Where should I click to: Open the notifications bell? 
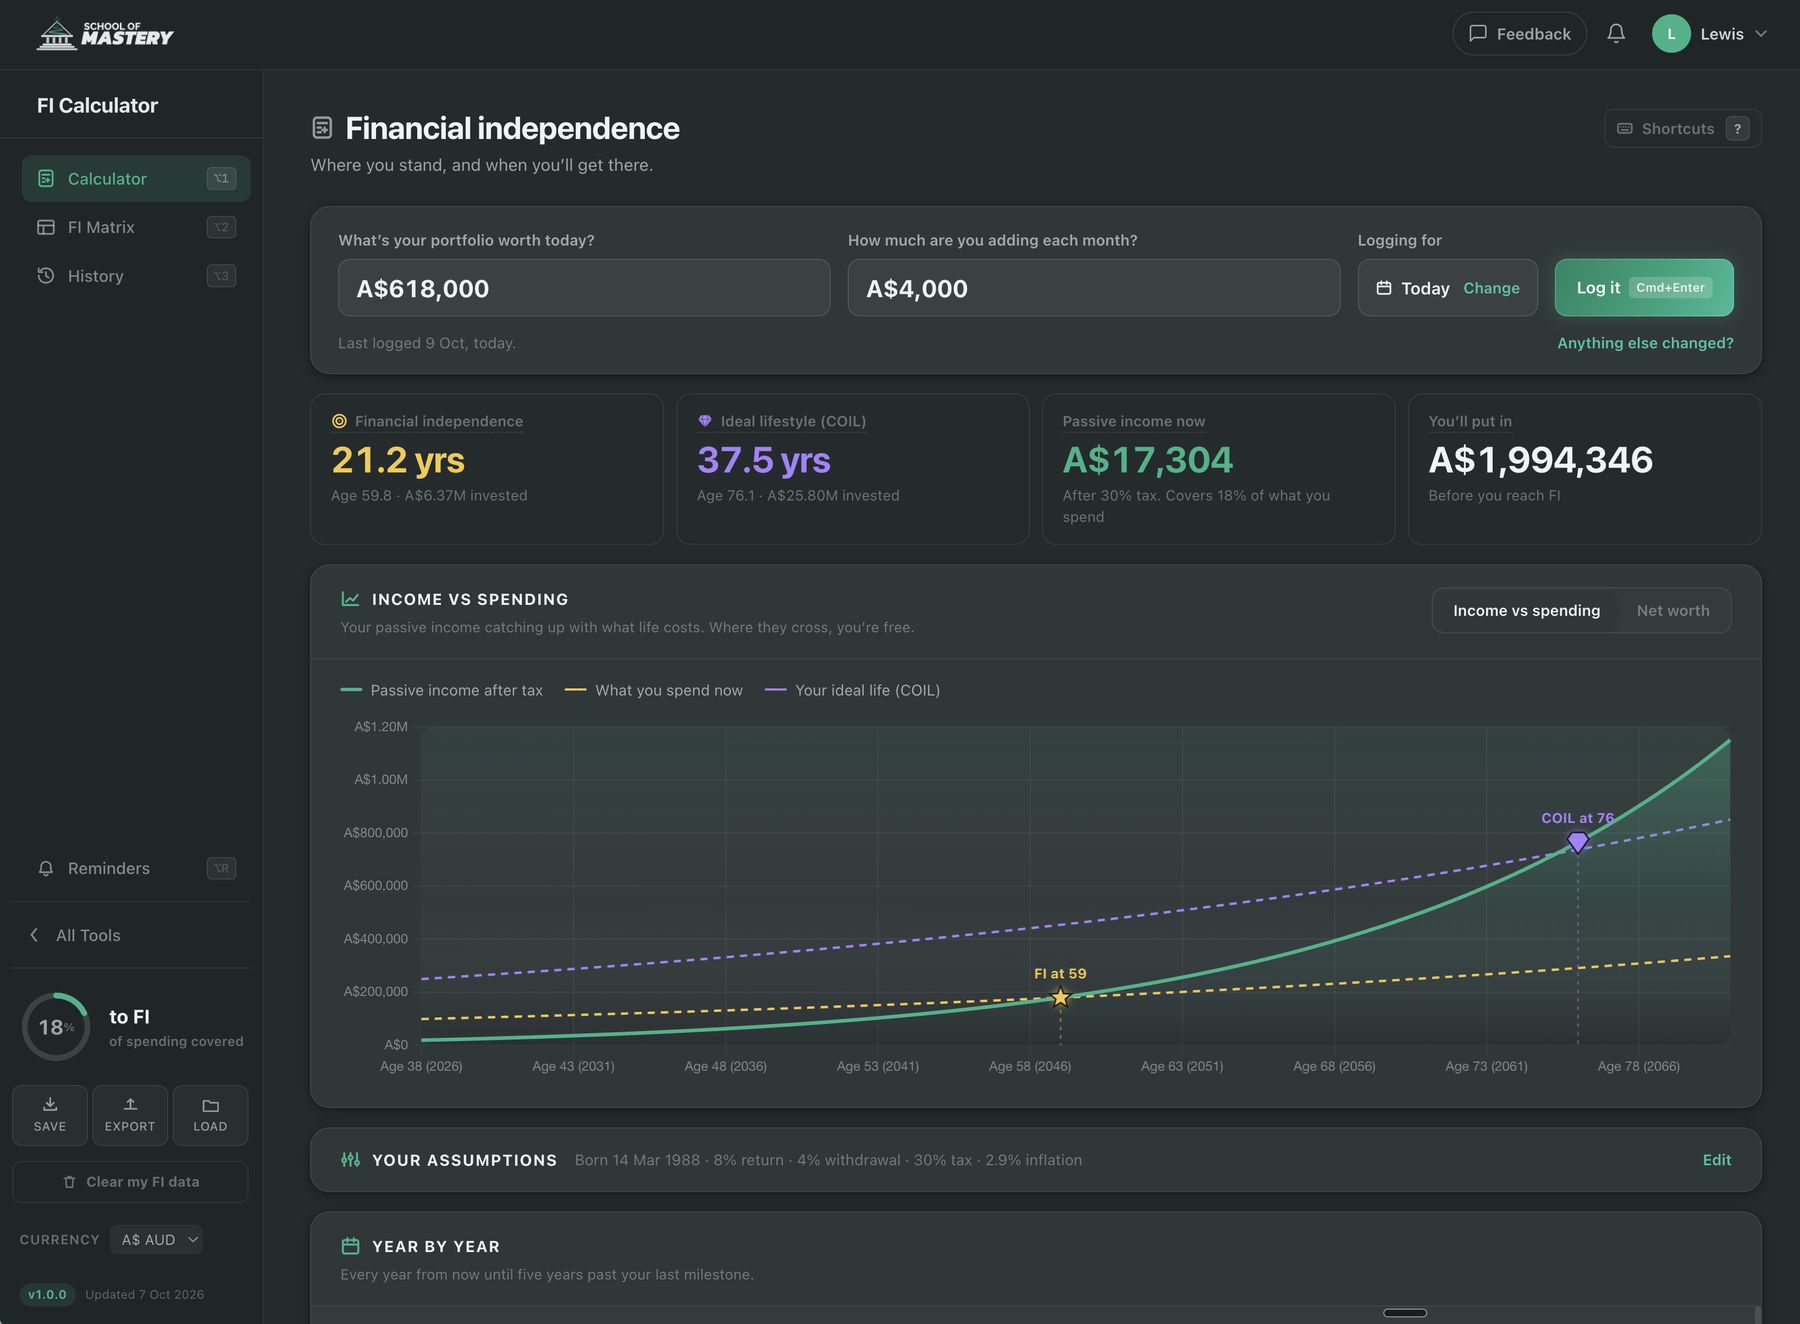(x=1616, y=34)
